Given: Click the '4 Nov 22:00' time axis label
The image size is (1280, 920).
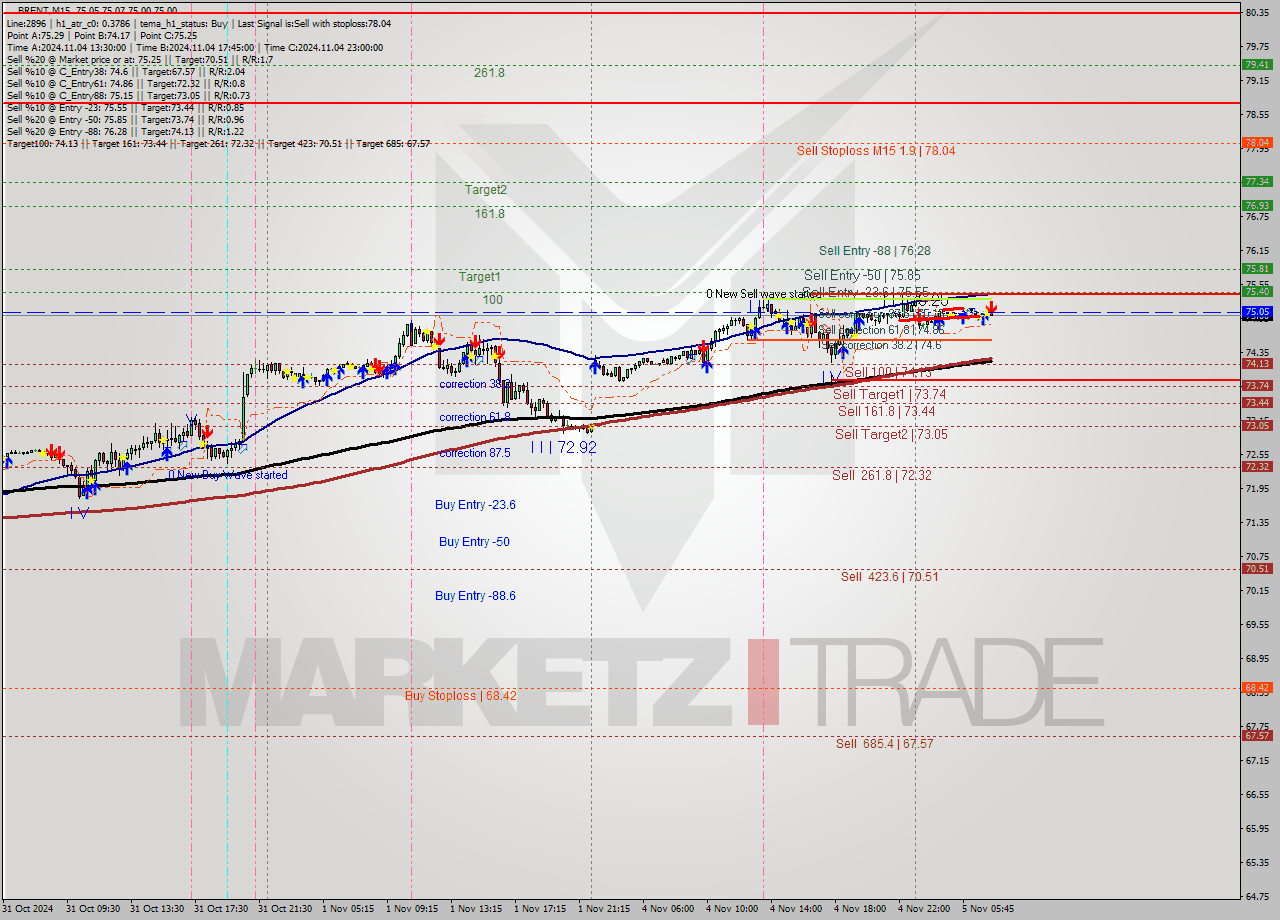Looking at the screenshot, I should 924,909.
